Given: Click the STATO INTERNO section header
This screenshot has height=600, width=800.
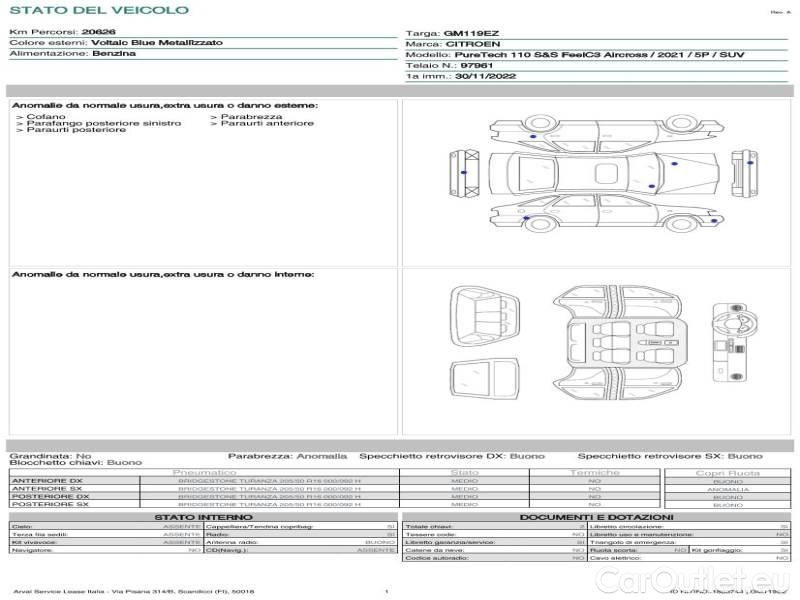Looking at the screenshot, I should (203, 517).
